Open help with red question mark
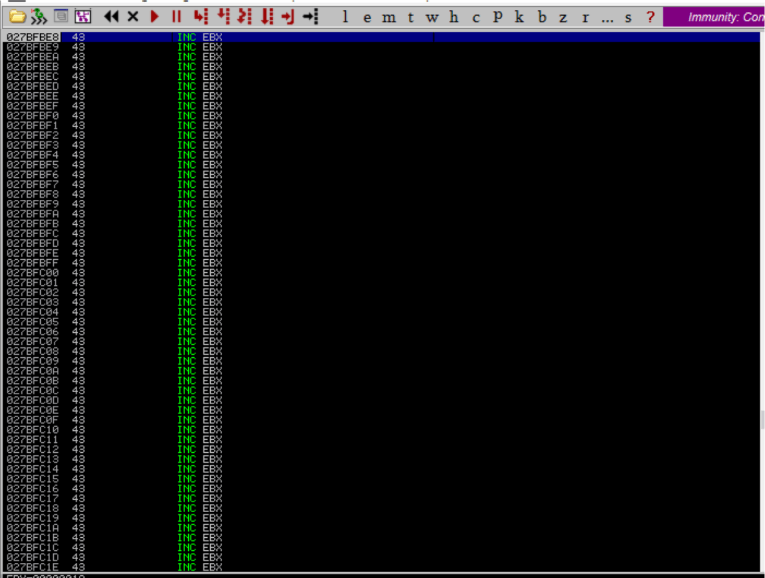Viewport: 765px width, 578px height. tap(650, 17)
